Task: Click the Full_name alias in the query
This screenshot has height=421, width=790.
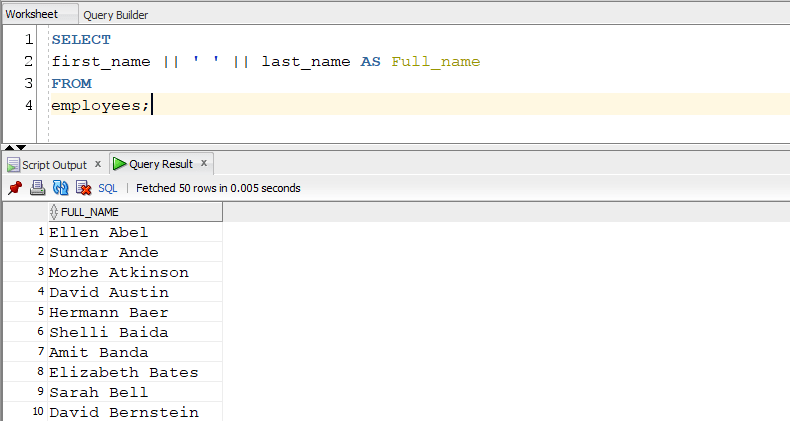Action: pos(435,62)
